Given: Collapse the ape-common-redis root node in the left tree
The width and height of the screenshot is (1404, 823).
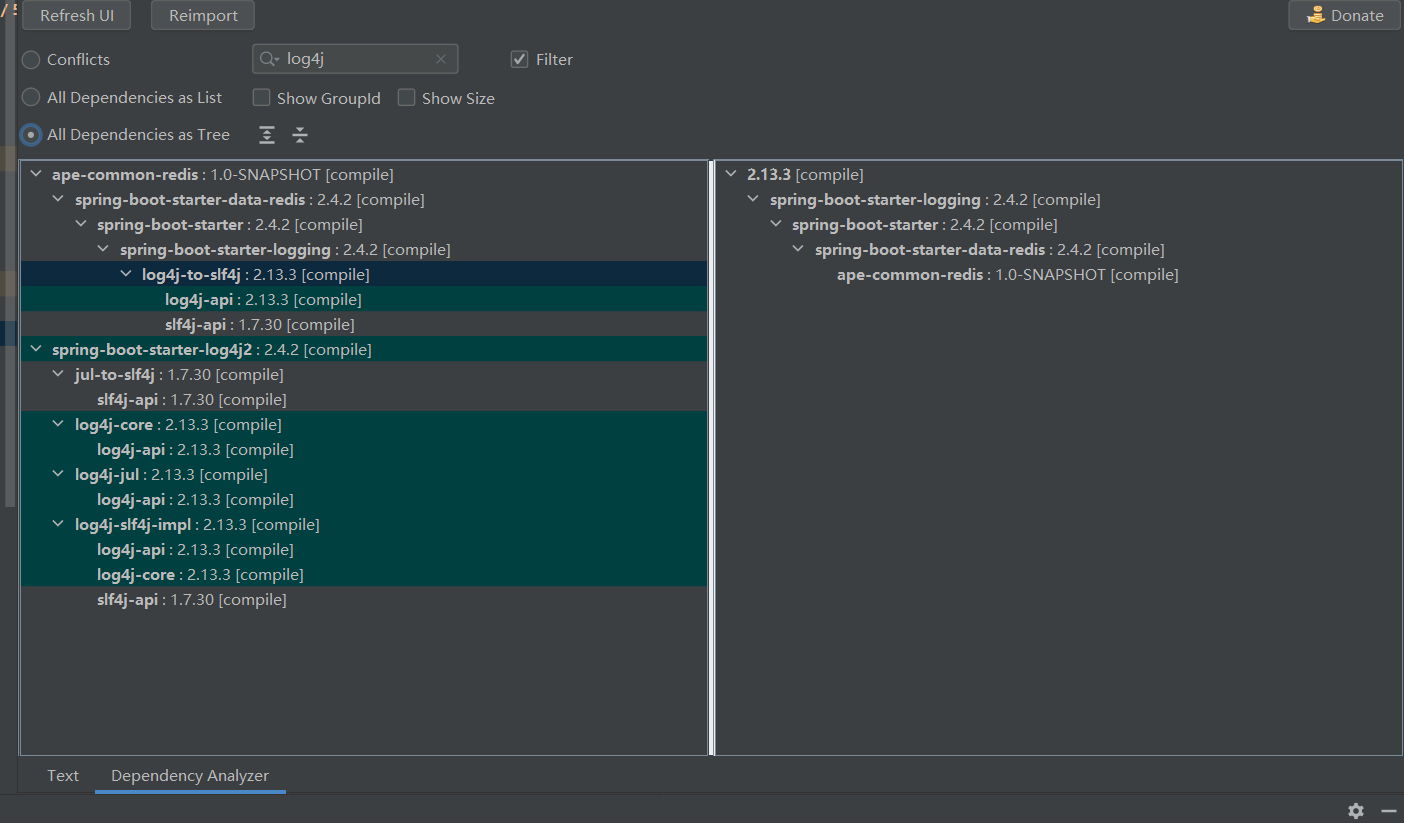Looking at the screenshot, I should (37, 174).
